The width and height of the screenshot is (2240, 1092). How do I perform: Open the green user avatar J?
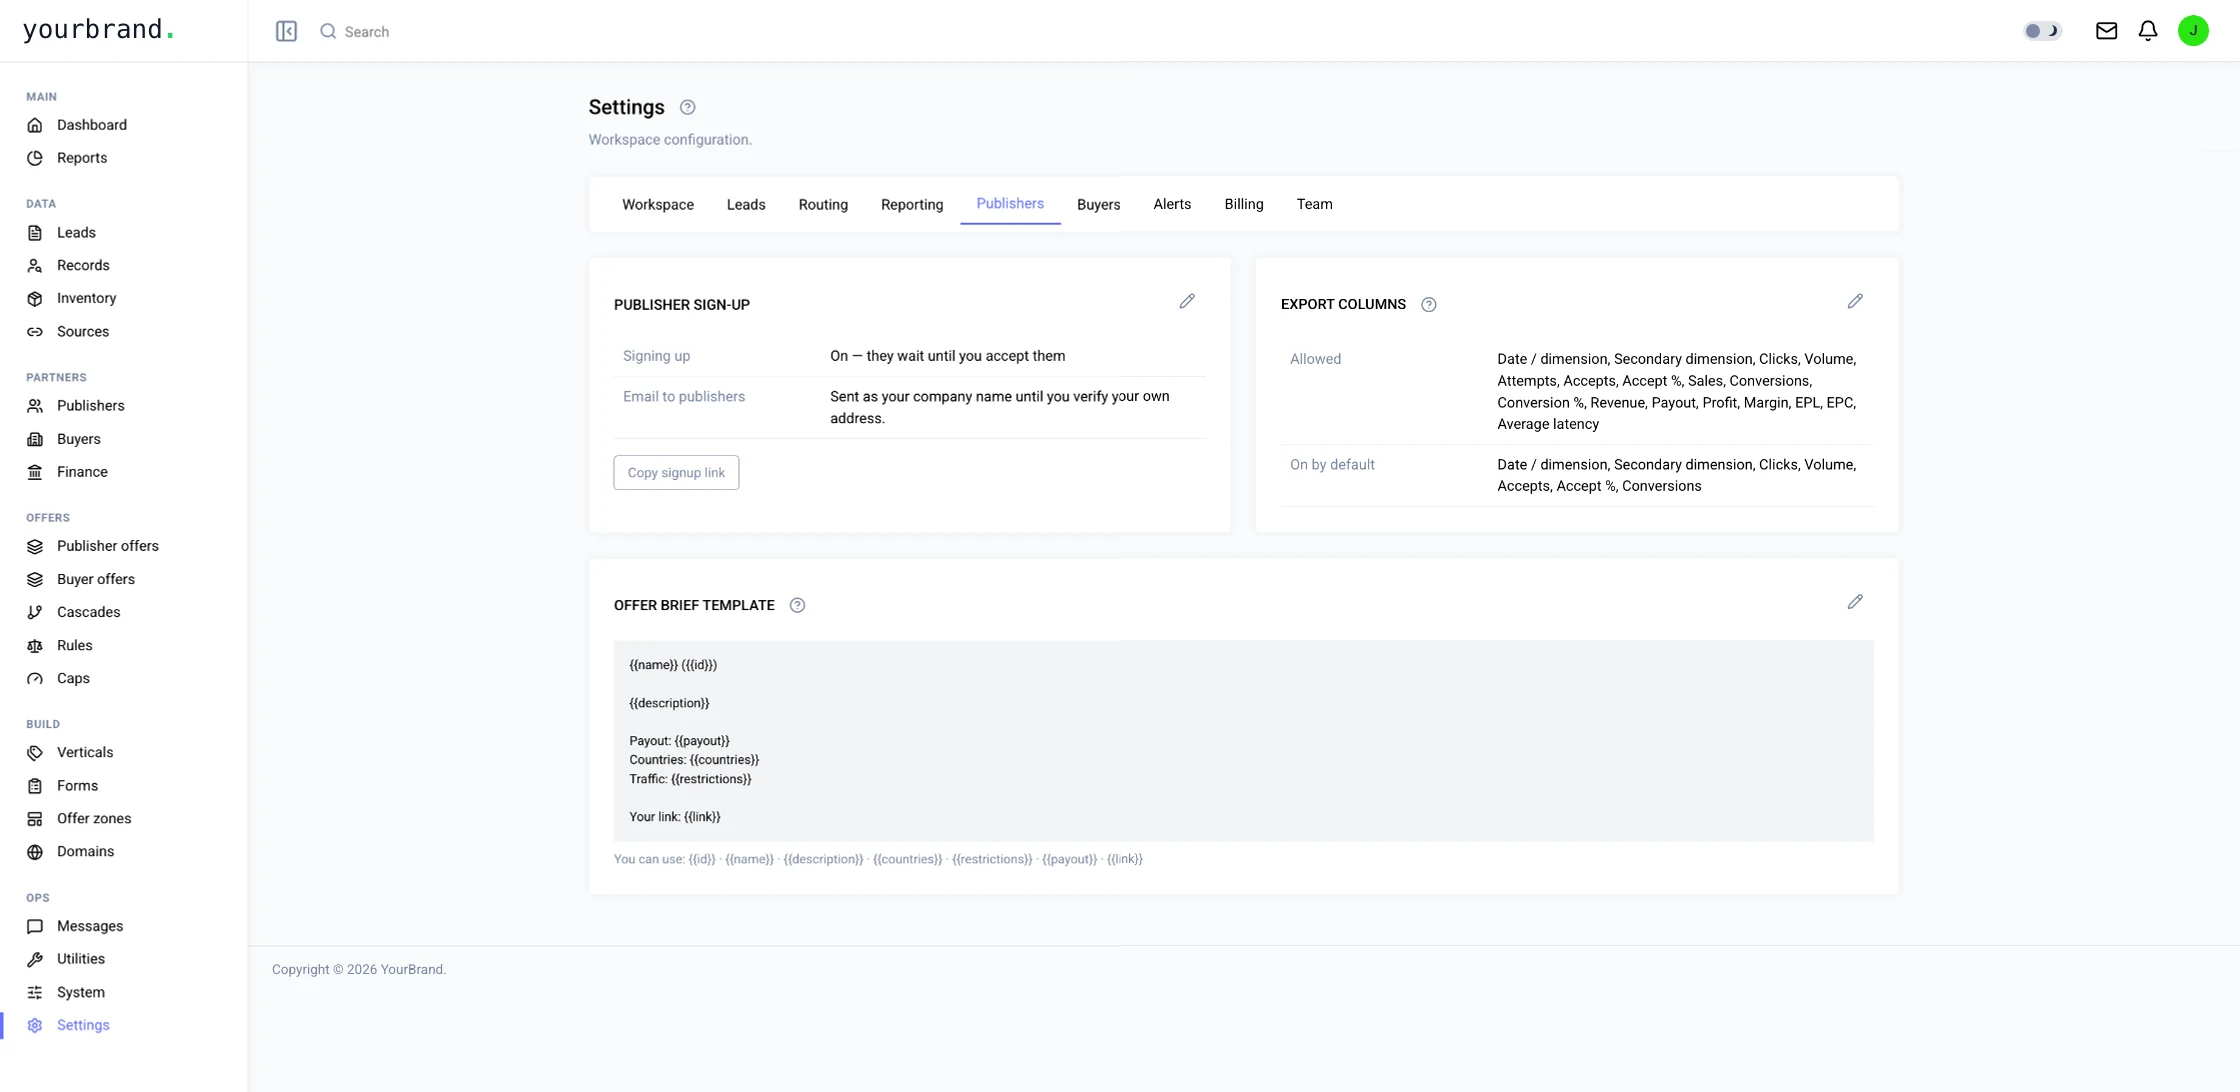point(2193,31)
